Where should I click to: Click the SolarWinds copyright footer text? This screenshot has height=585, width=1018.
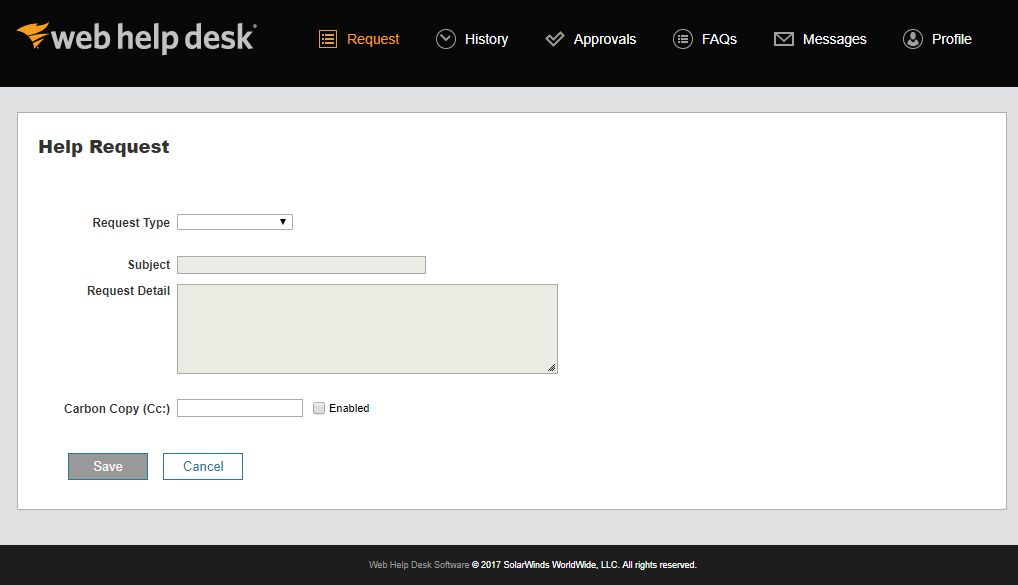tap(584, 565)
